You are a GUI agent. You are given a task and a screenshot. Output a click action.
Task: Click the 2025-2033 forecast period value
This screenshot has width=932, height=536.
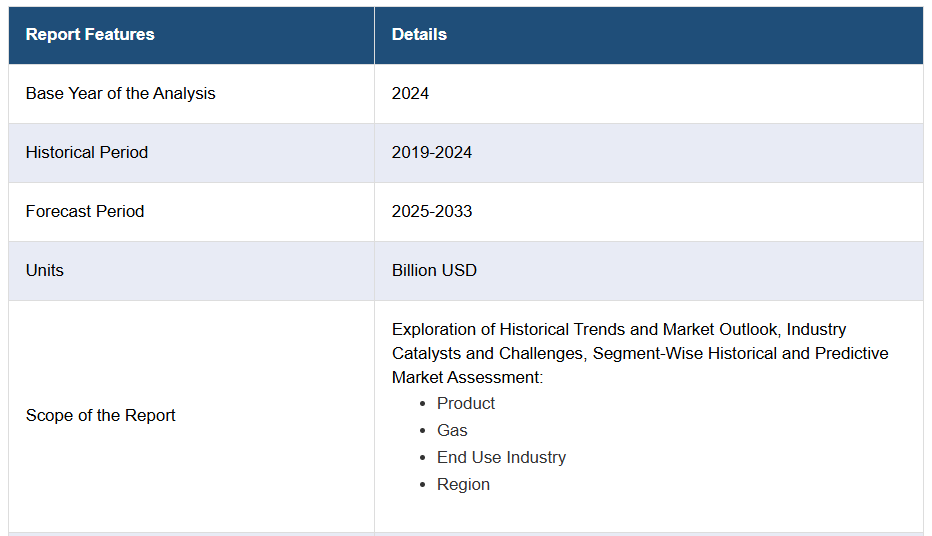coord(432,211)
